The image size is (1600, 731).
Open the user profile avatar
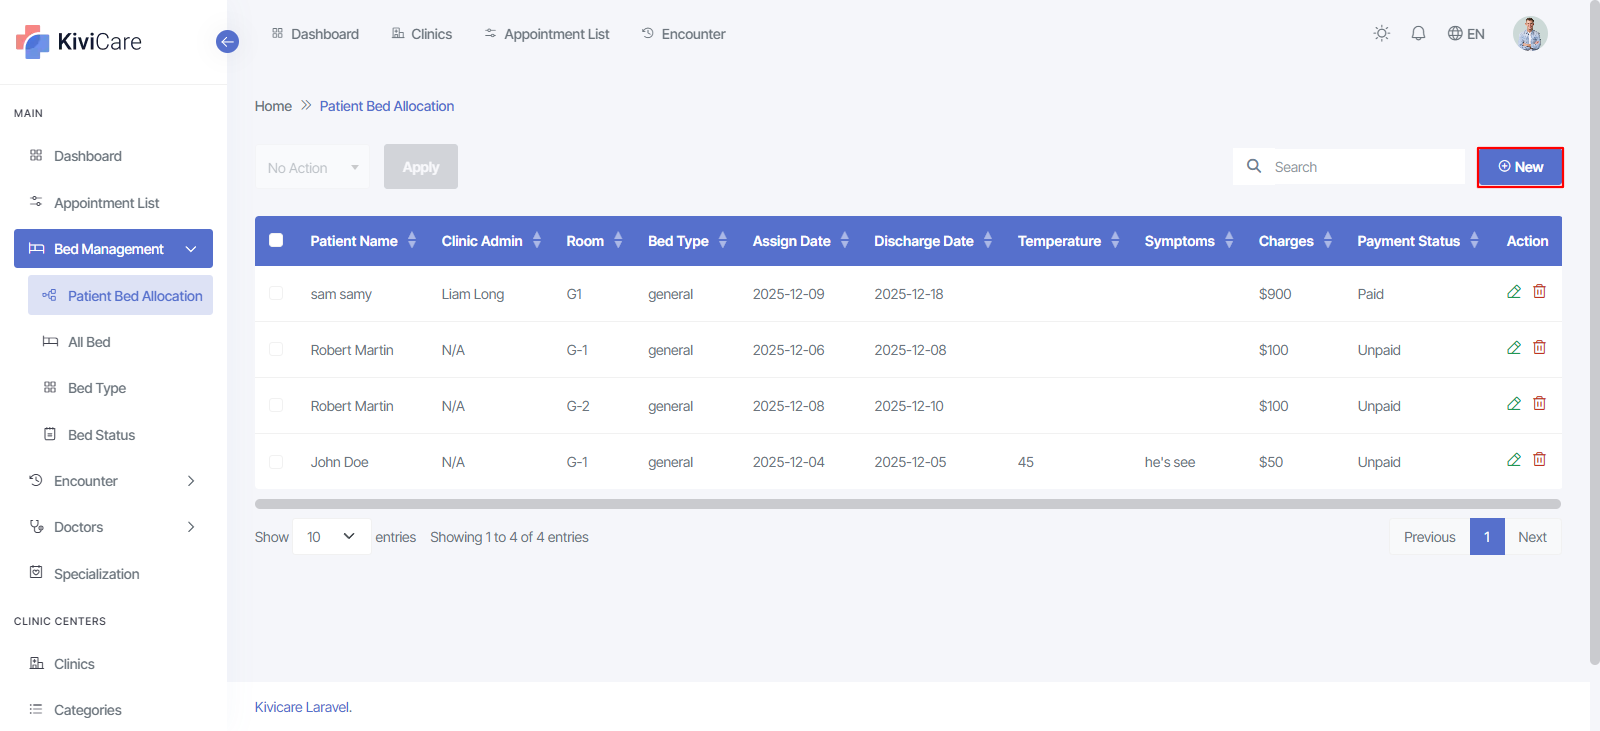point(1529,34)
